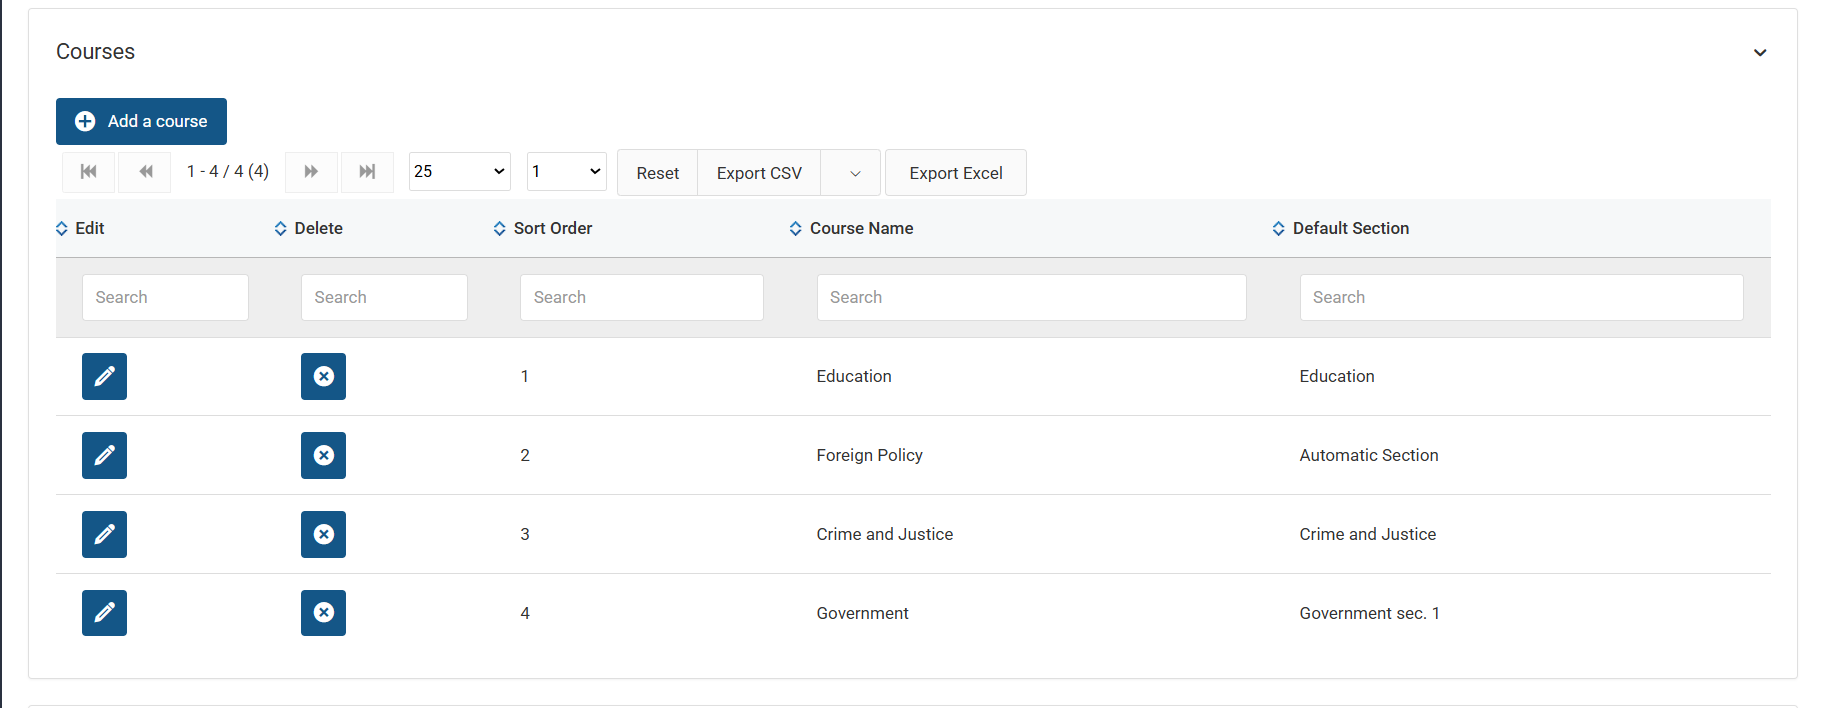Go to the next results page
The height and width of the screenshot is (708, 1821).
[x=311, y=172]
